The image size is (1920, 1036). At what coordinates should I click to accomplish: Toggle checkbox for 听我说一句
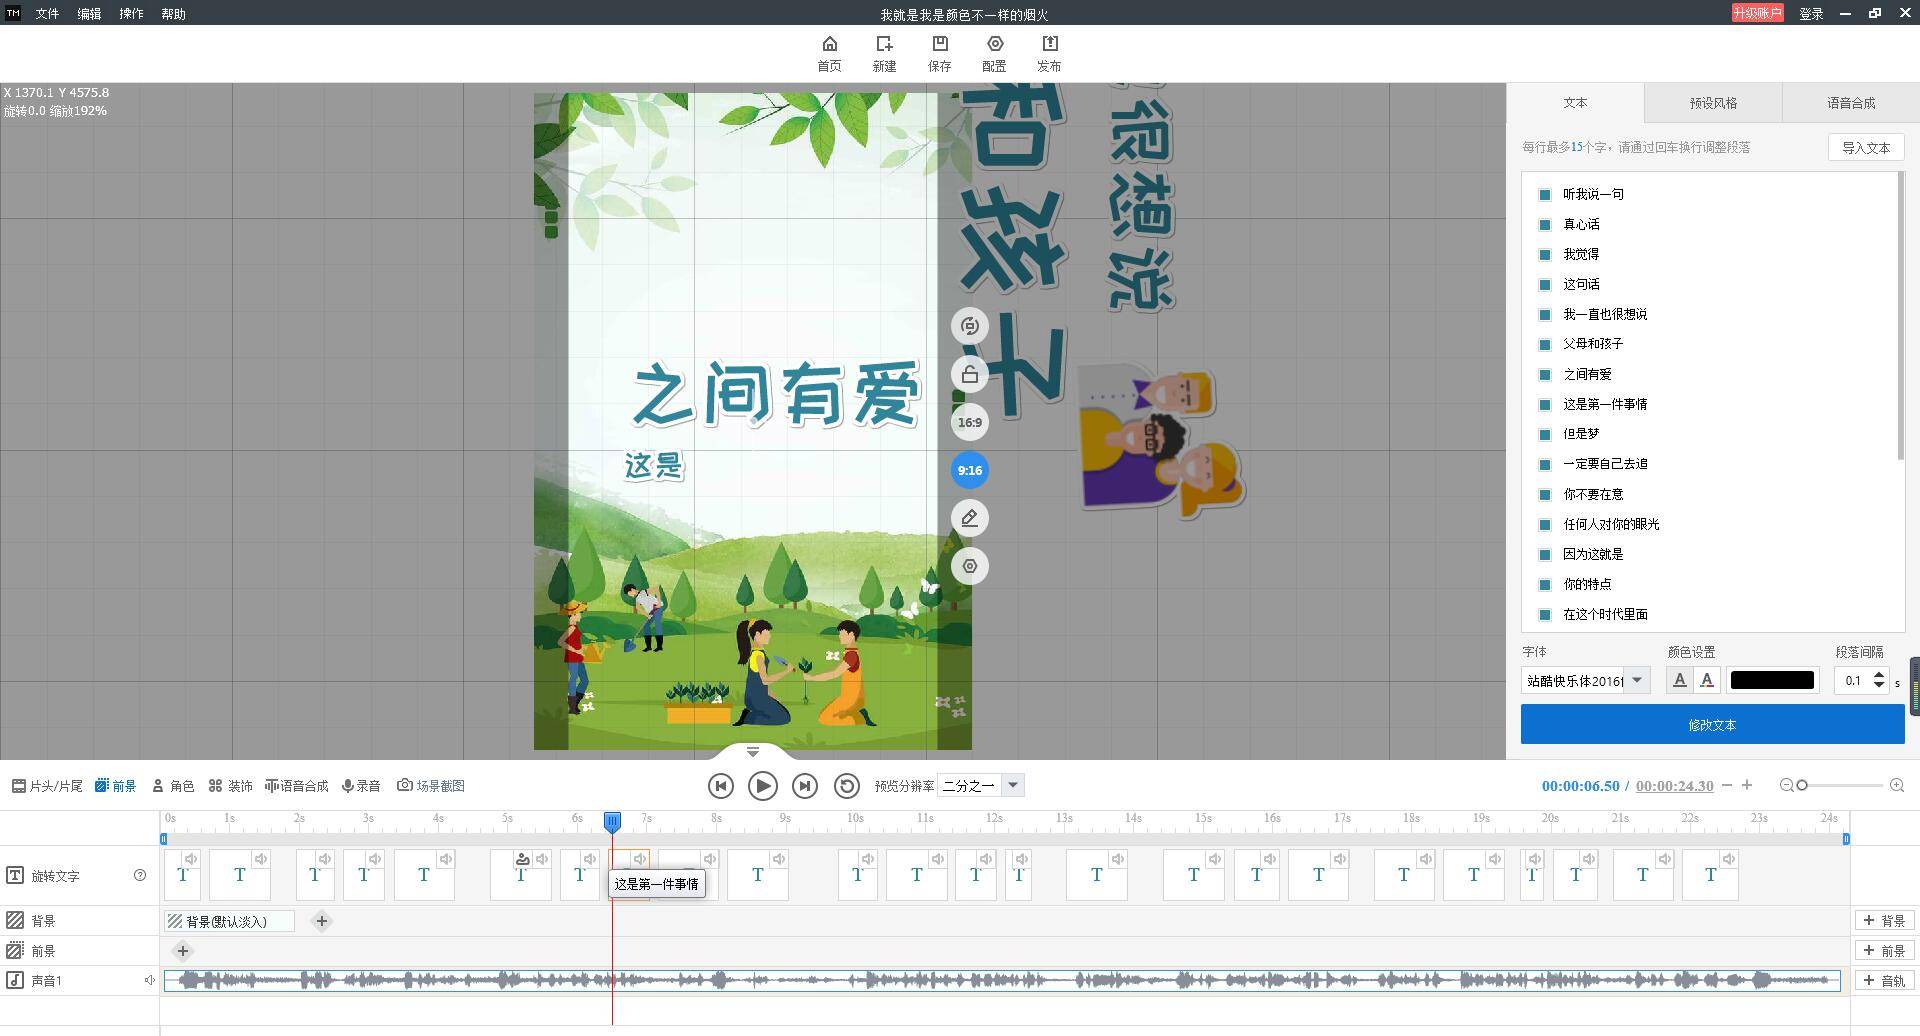tap(1545, 195)
